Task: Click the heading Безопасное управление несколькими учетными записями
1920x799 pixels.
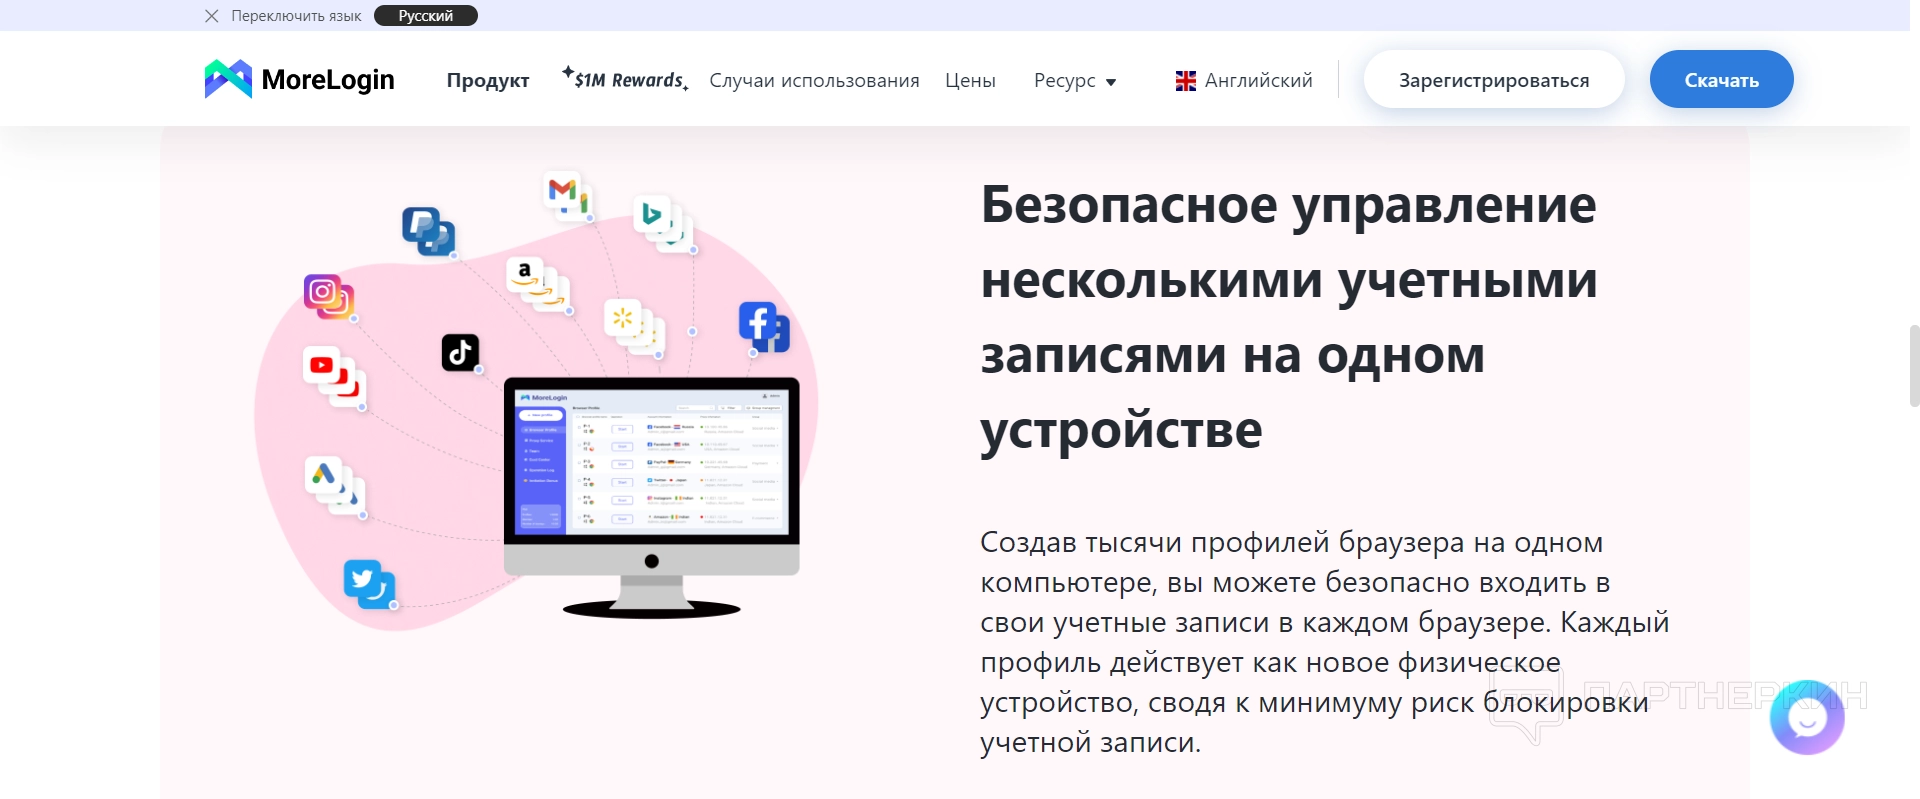Action: (x=1289, y=317)
